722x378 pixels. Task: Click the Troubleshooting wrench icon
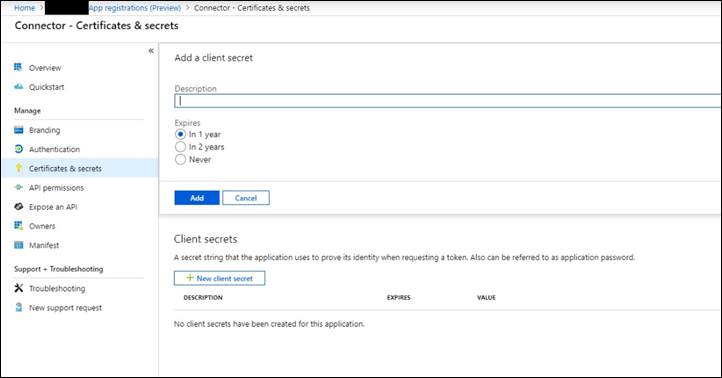pyautogui.click(x=18, y=288)
